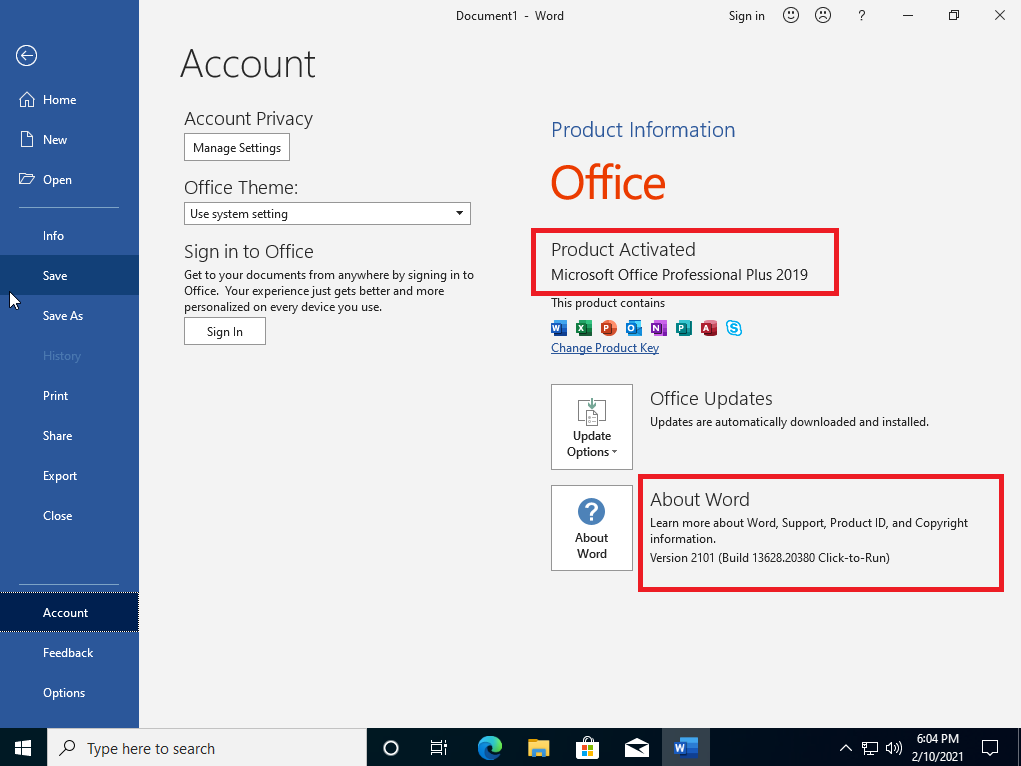Open the Windows Start menu
This screenshot has height=766, width=1021.
[23, 748]
